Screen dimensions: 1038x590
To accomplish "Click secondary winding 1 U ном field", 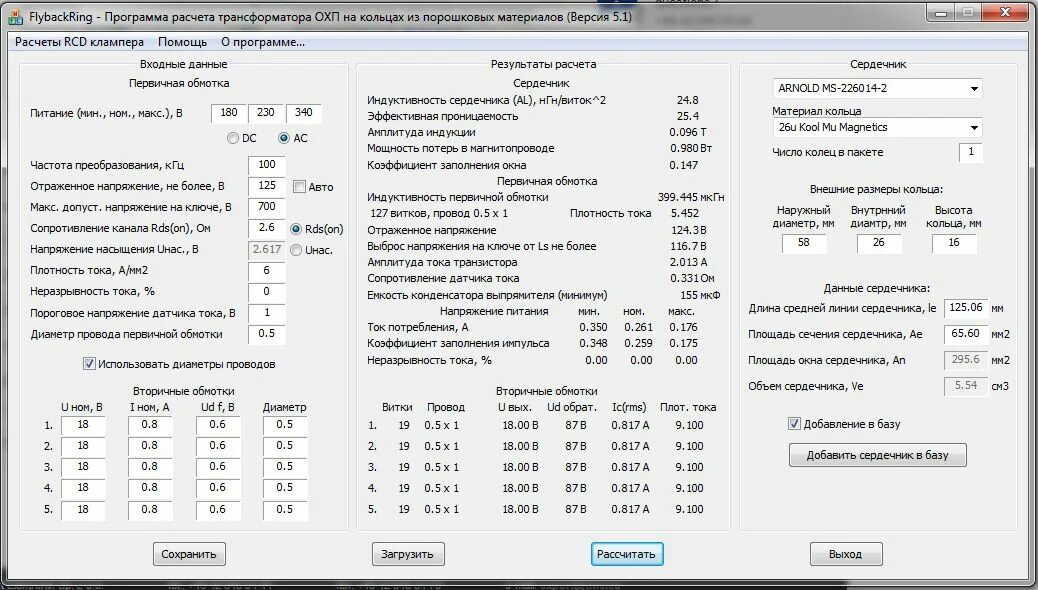I will click(83, 425).
